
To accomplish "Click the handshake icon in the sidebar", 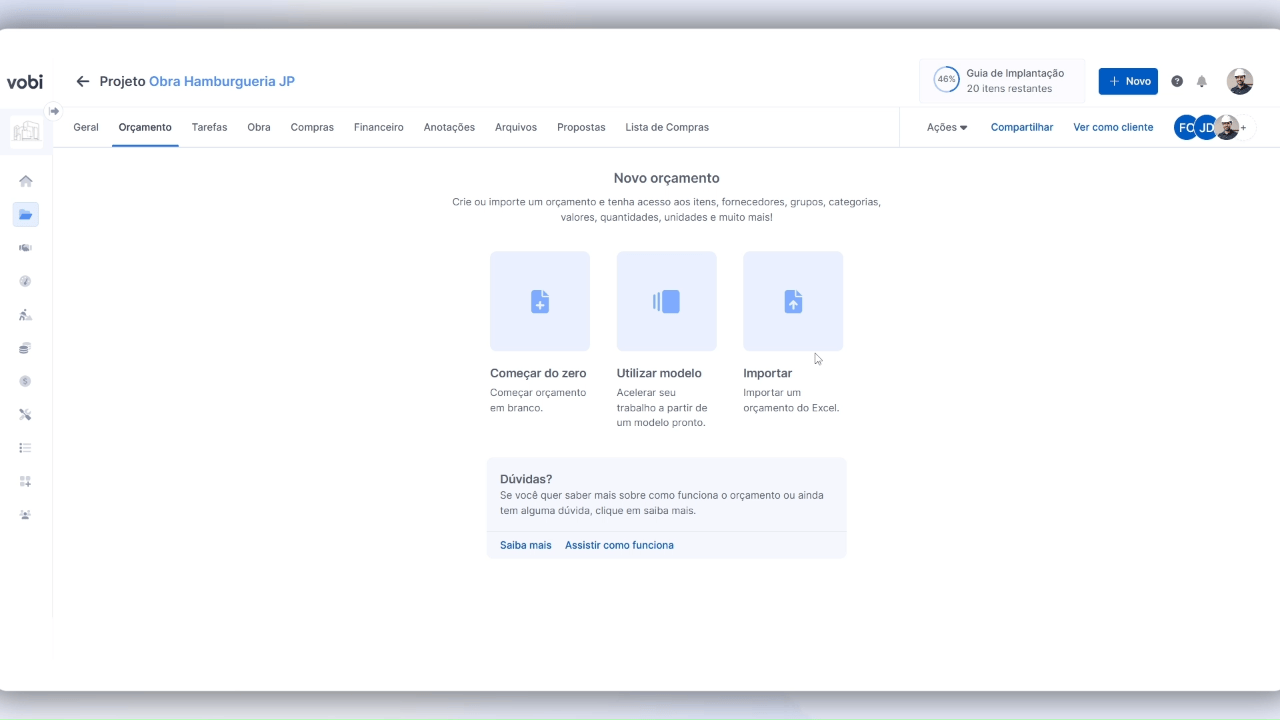I will point(26,248).
